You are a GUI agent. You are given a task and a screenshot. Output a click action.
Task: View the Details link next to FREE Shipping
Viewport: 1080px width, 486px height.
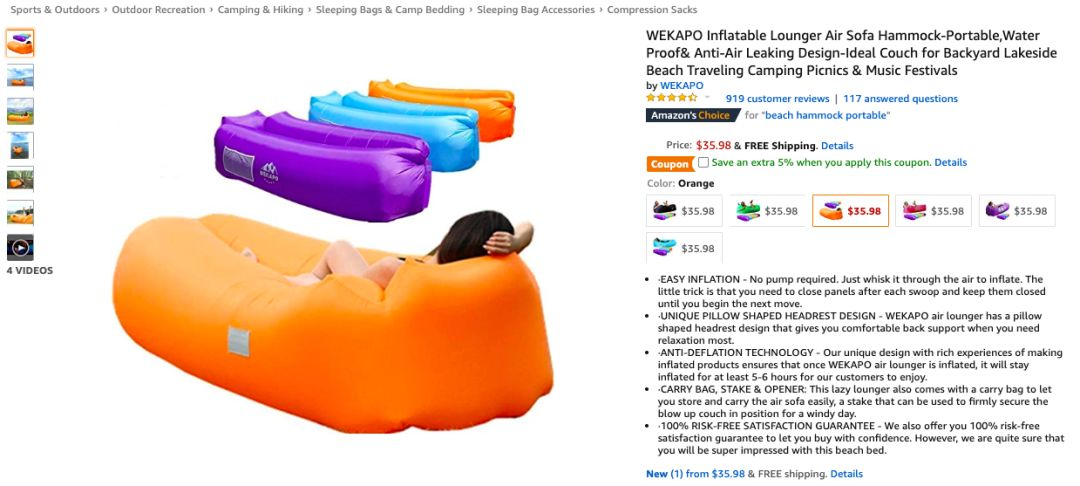point(837,146)
